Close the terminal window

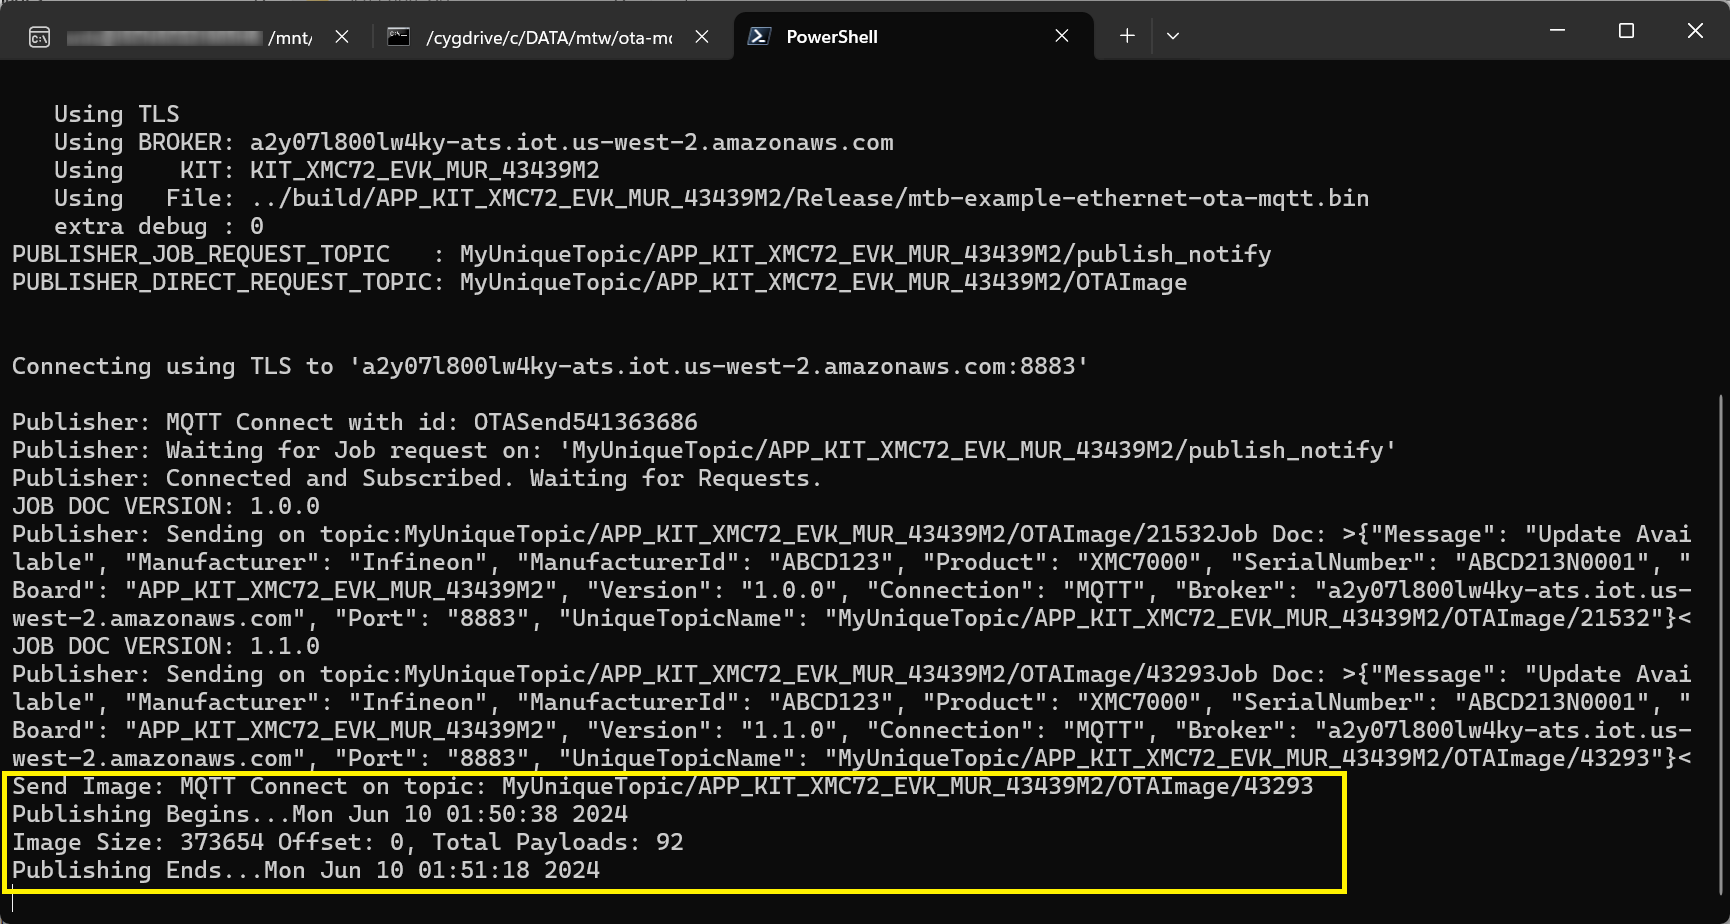pos(1695,31)
